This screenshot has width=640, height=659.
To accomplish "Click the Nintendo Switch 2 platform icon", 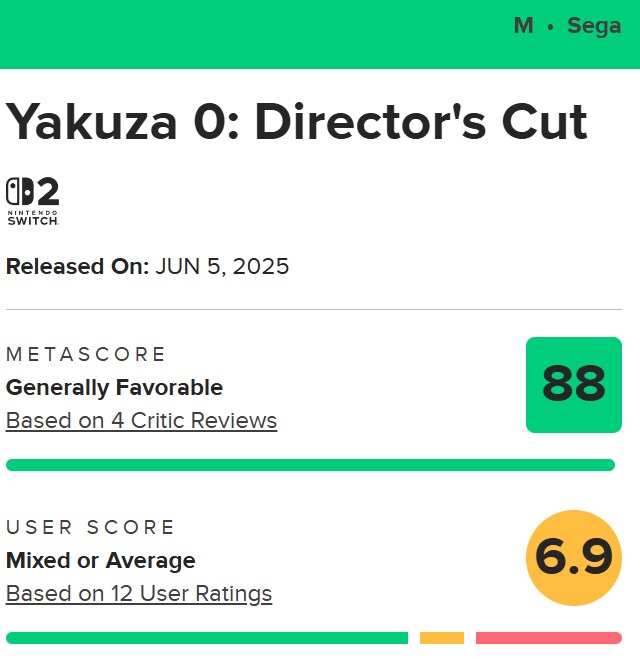I will (x=33, y=201).
